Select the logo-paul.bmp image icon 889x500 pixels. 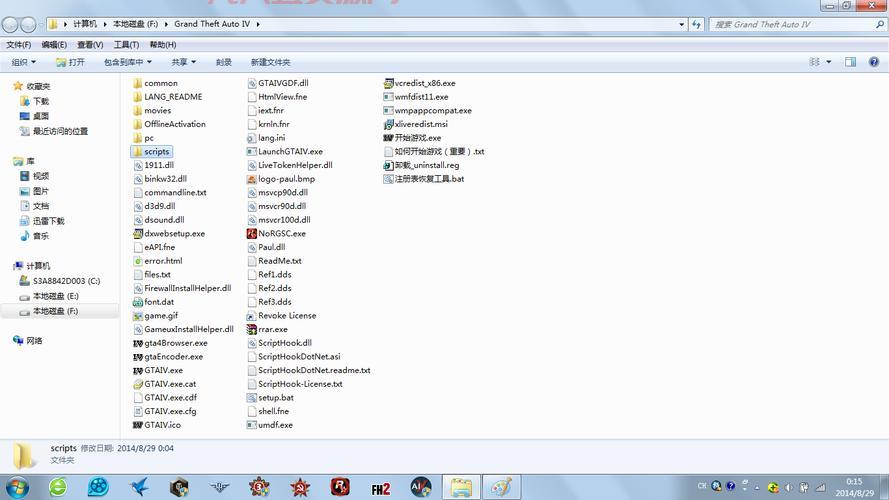[252, 179]
